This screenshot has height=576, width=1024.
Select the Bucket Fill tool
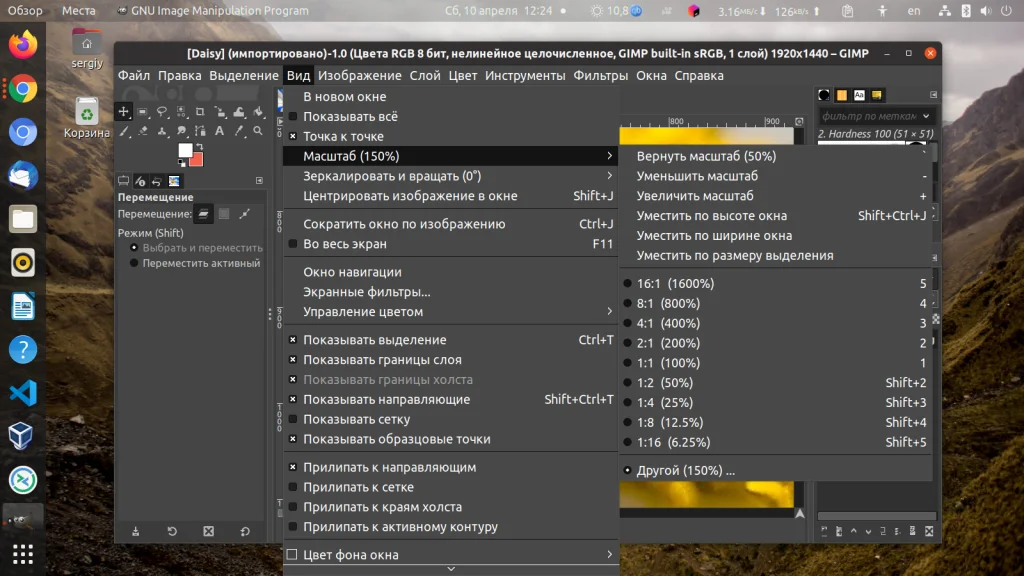coord(257,112)
